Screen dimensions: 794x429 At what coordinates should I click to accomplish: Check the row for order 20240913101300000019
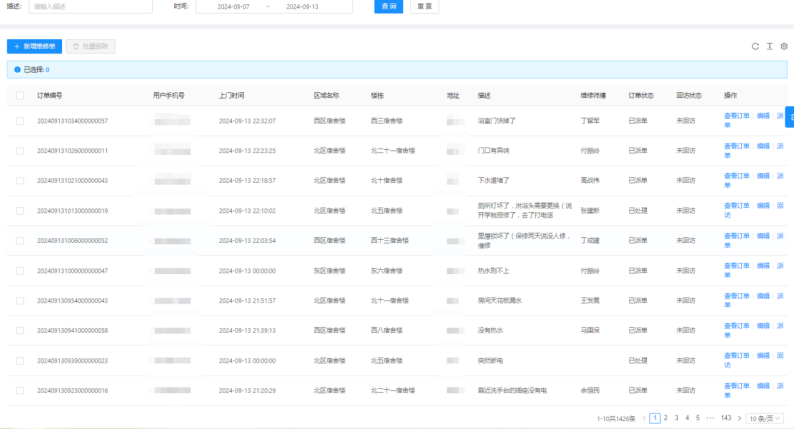(x=20, y=211)
